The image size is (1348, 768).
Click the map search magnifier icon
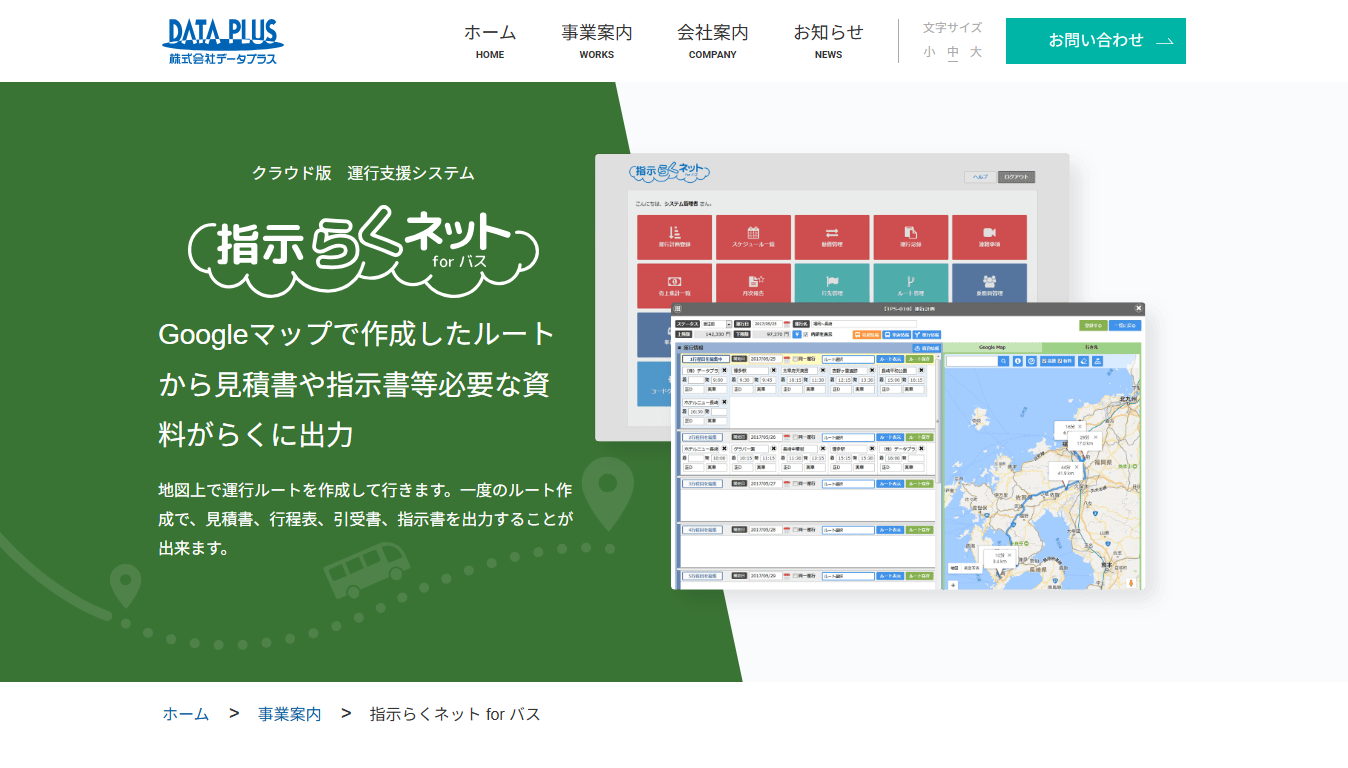1003,361
